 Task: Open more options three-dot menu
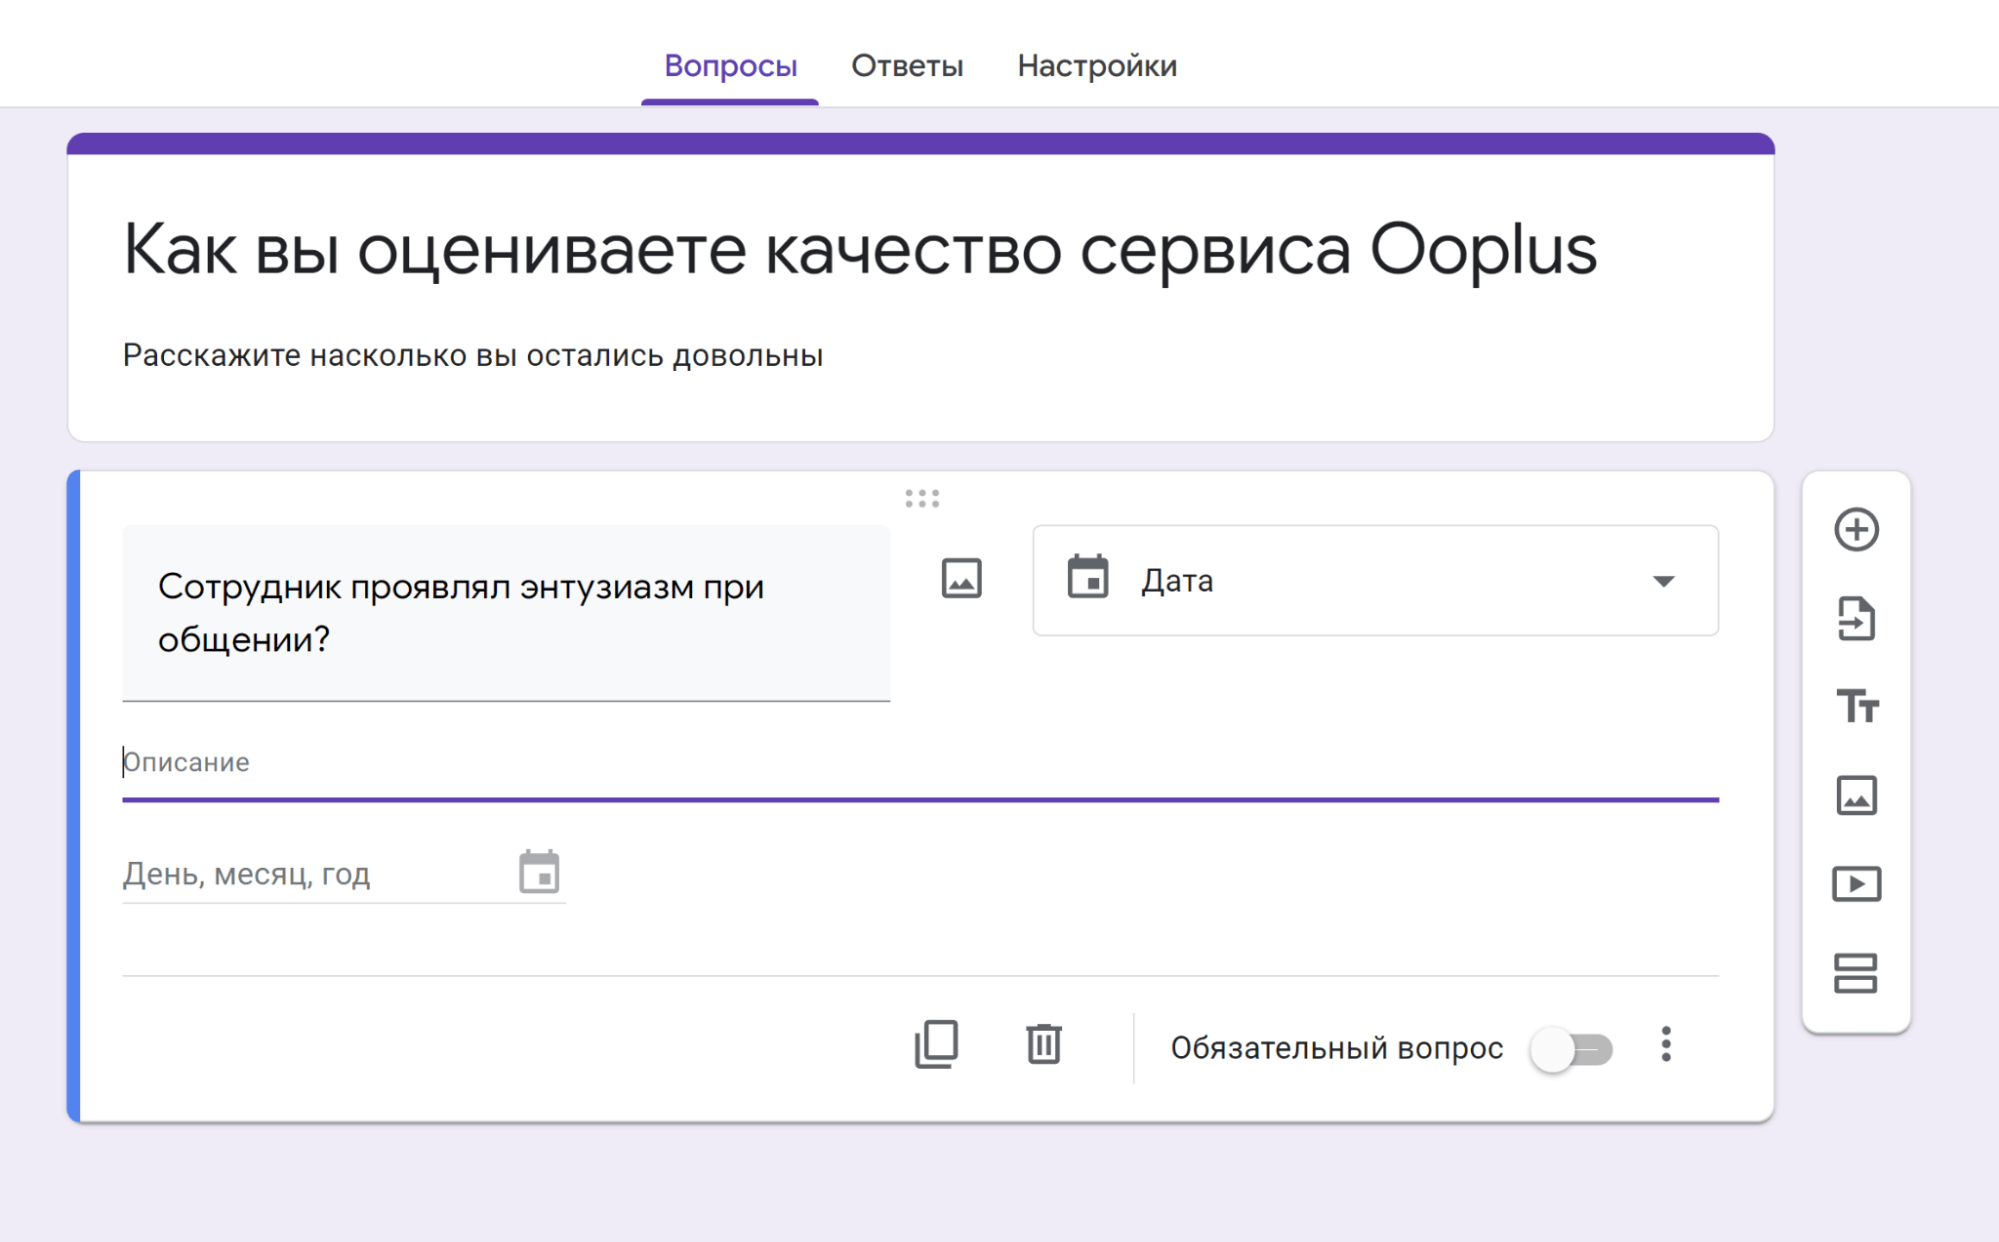pyautogui.click(x=1665, y=1045)
